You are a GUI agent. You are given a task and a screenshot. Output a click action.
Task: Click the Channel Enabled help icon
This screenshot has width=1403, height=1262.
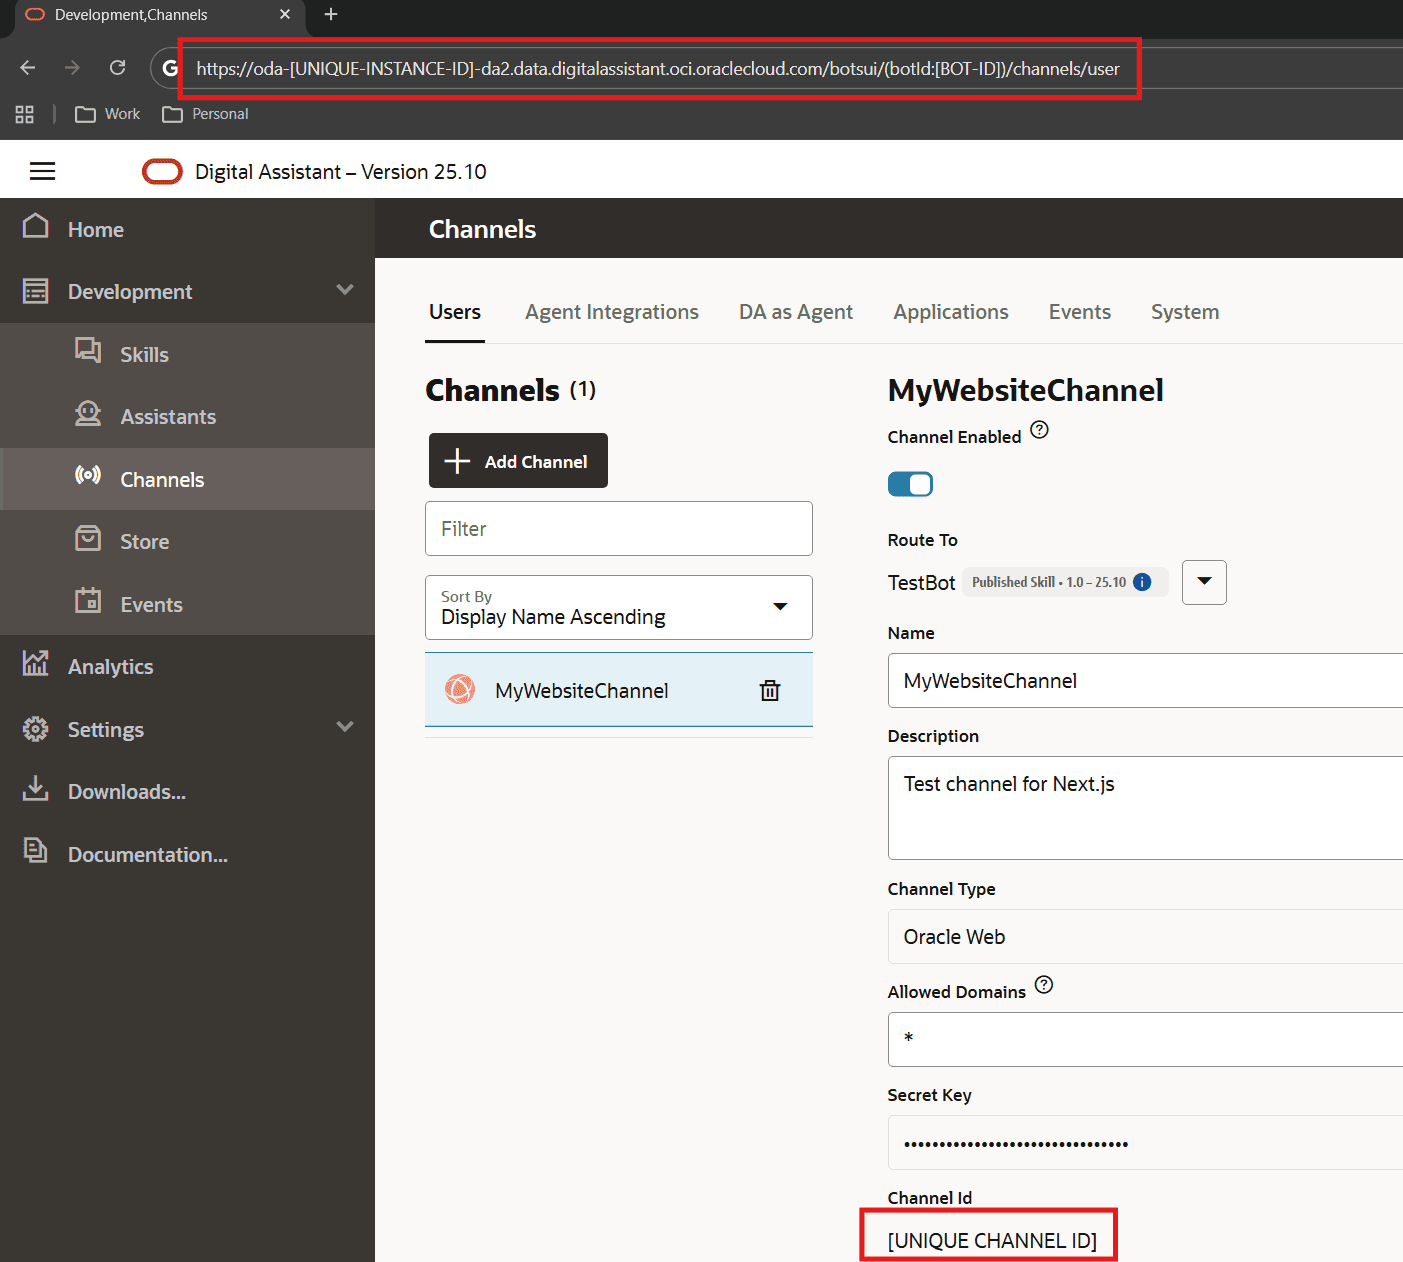pyautogui.click(x=1039, y=430)
